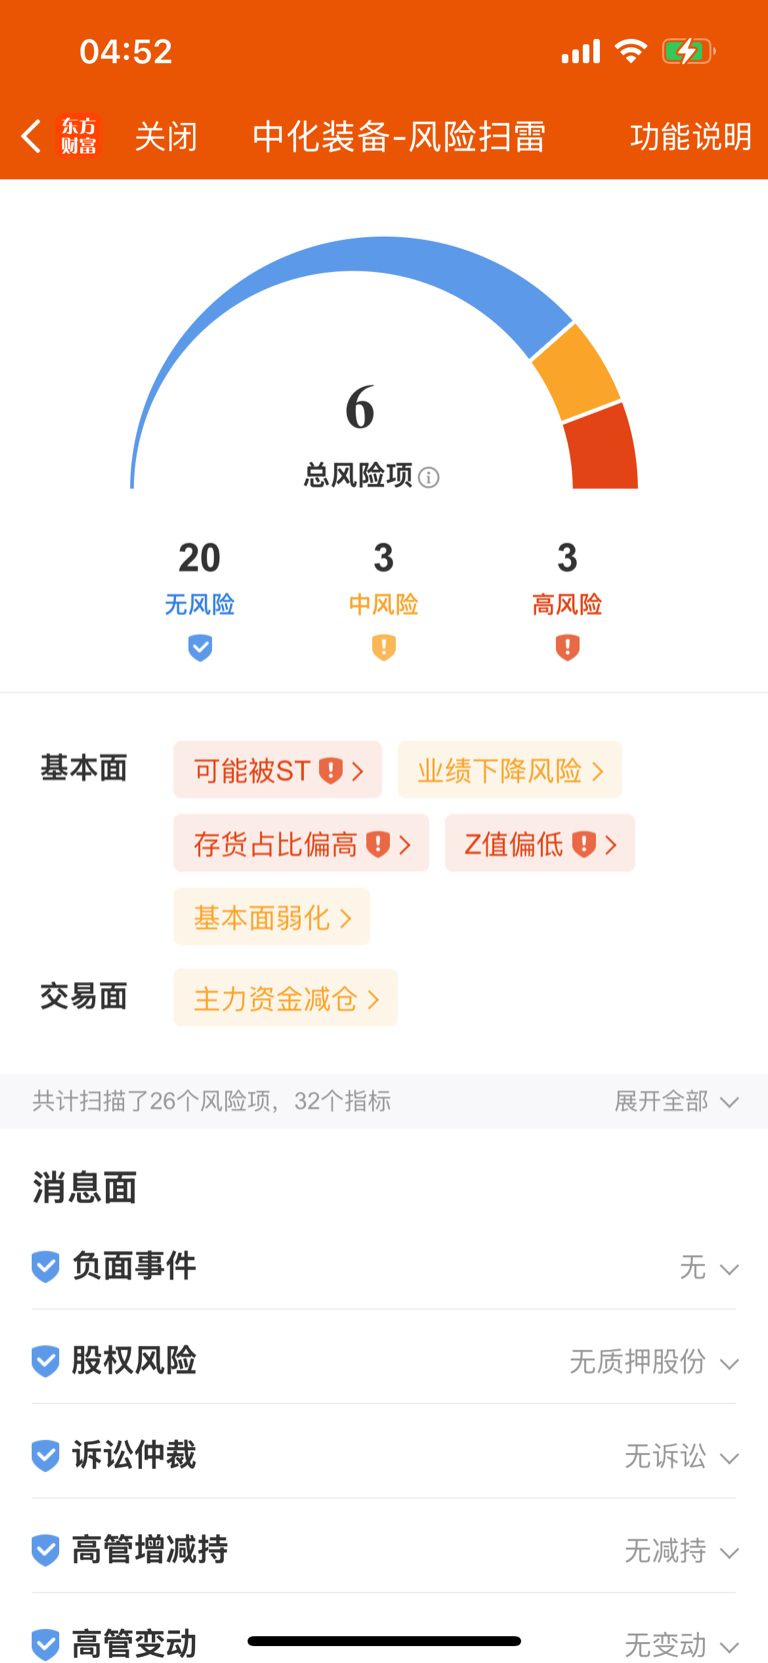768x1663 pixels.
Task: Tap the back arrow icon
Action: (x=31, y=136)
